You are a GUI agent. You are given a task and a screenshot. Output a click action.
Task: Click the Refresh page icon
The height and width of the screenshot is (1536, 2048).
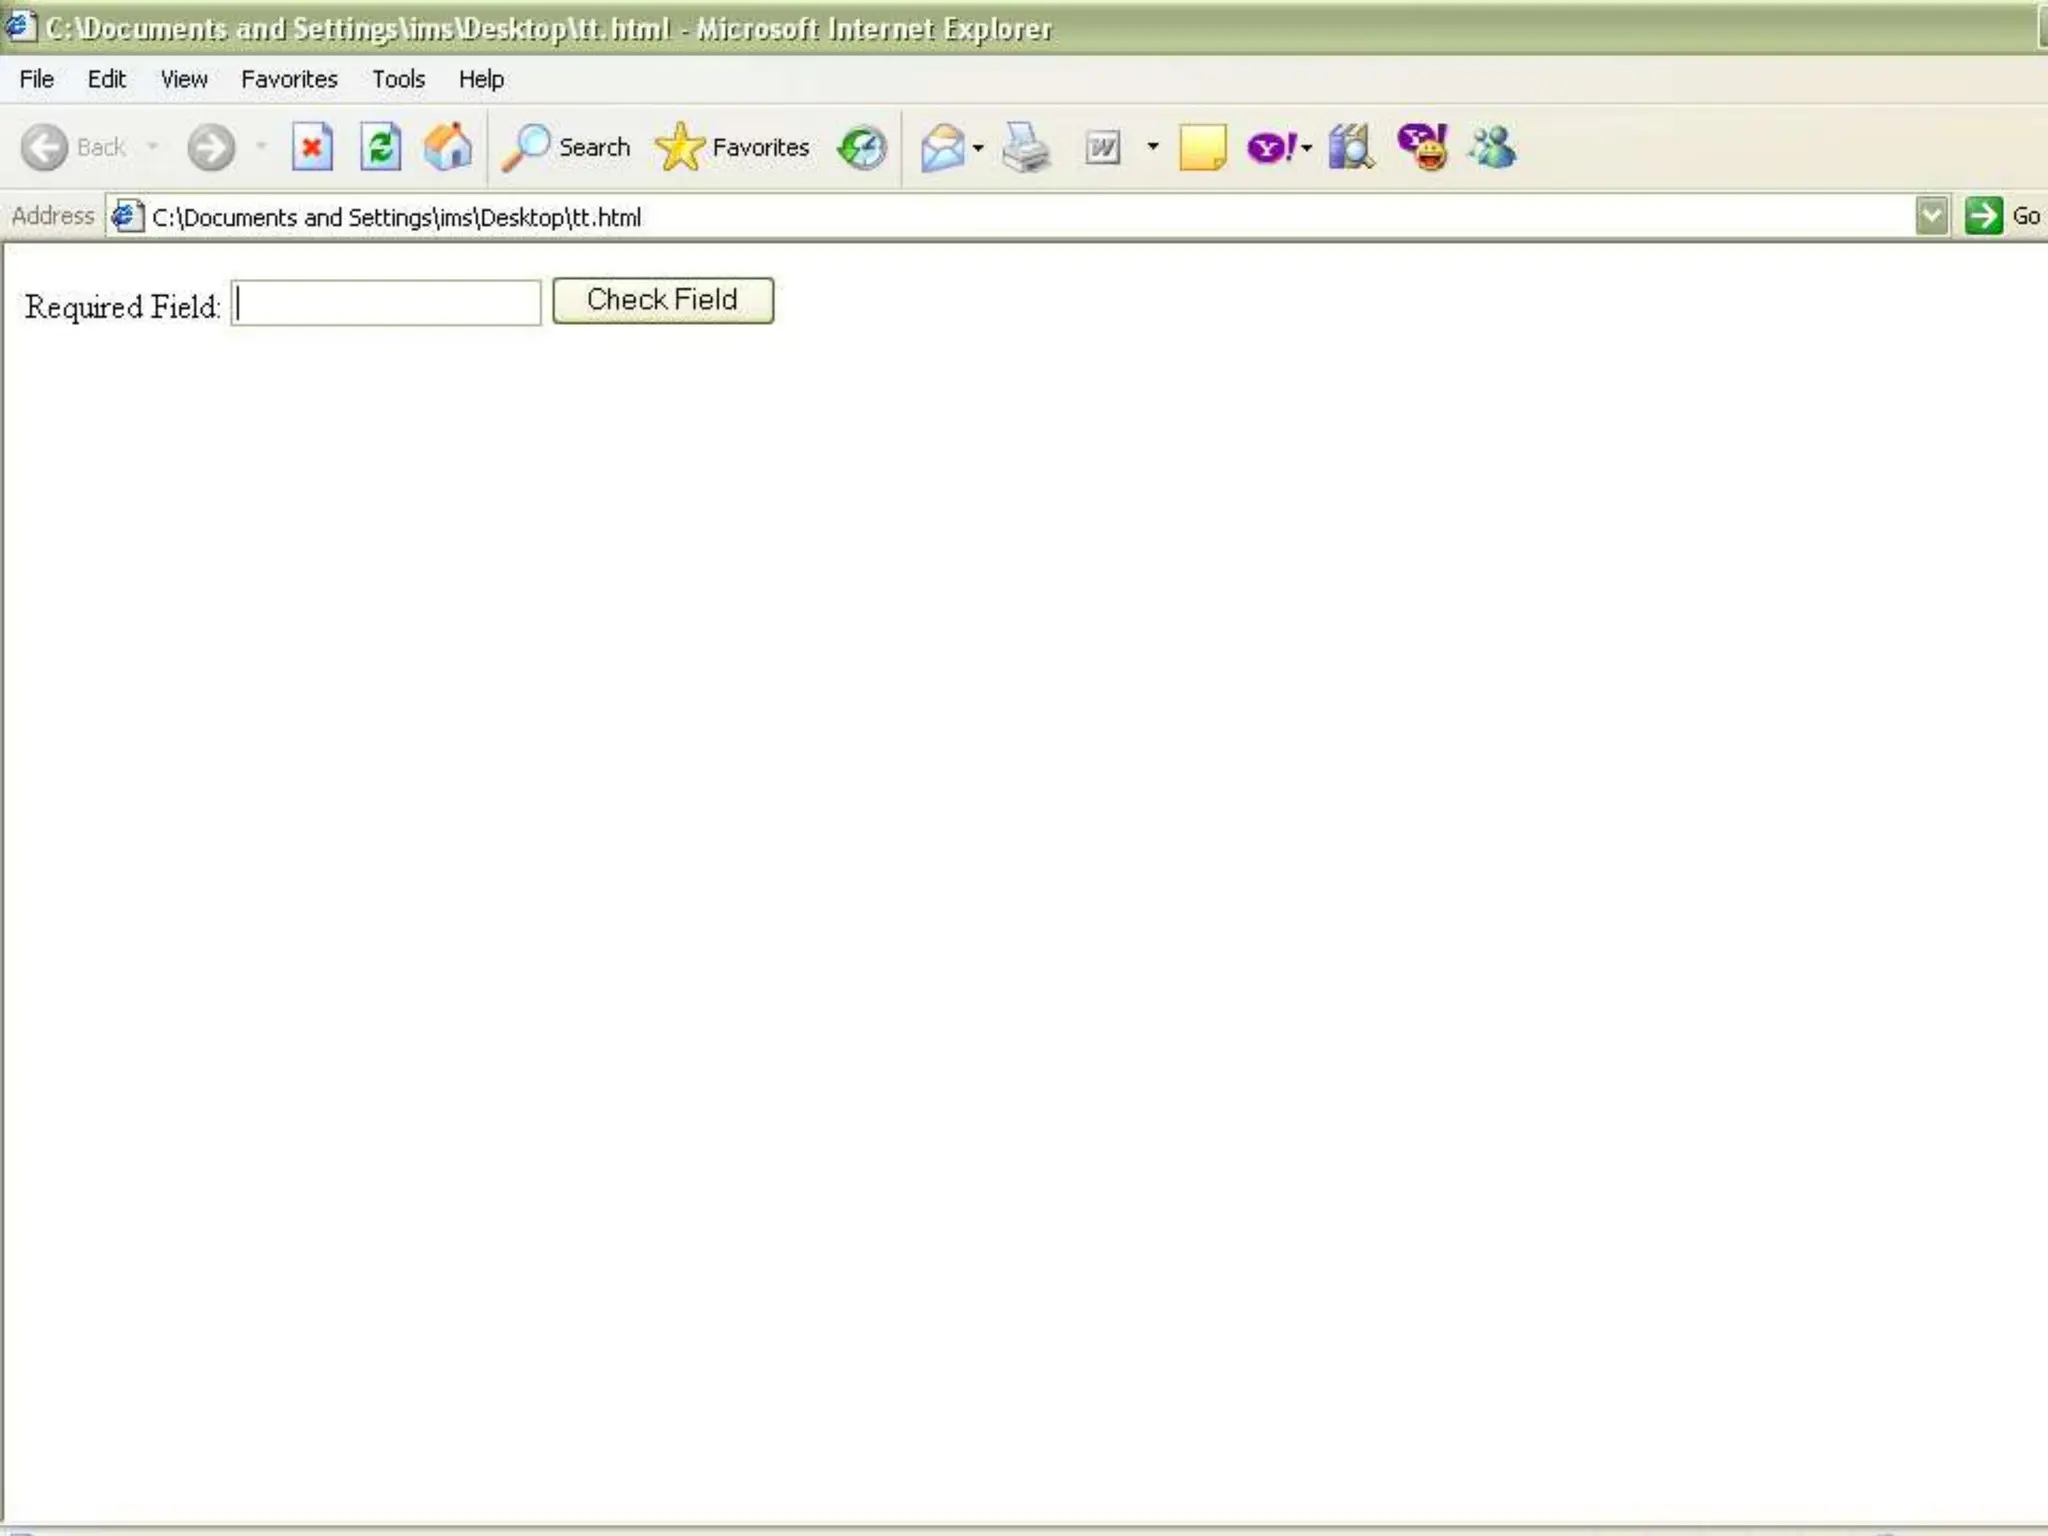380,148
